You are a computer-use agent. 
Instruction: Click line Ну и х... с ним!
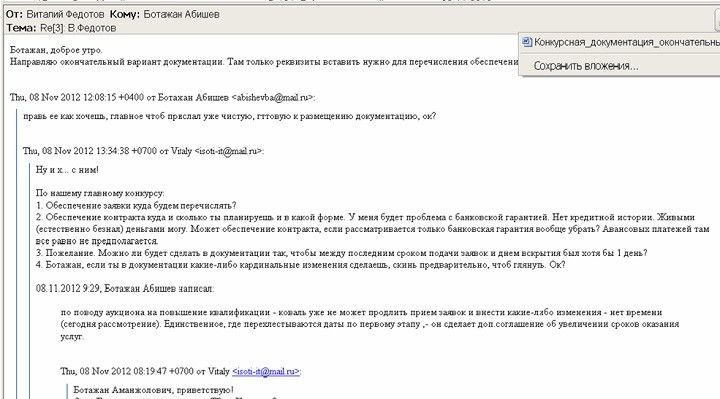pyautogui.click(x=67, y=169)
